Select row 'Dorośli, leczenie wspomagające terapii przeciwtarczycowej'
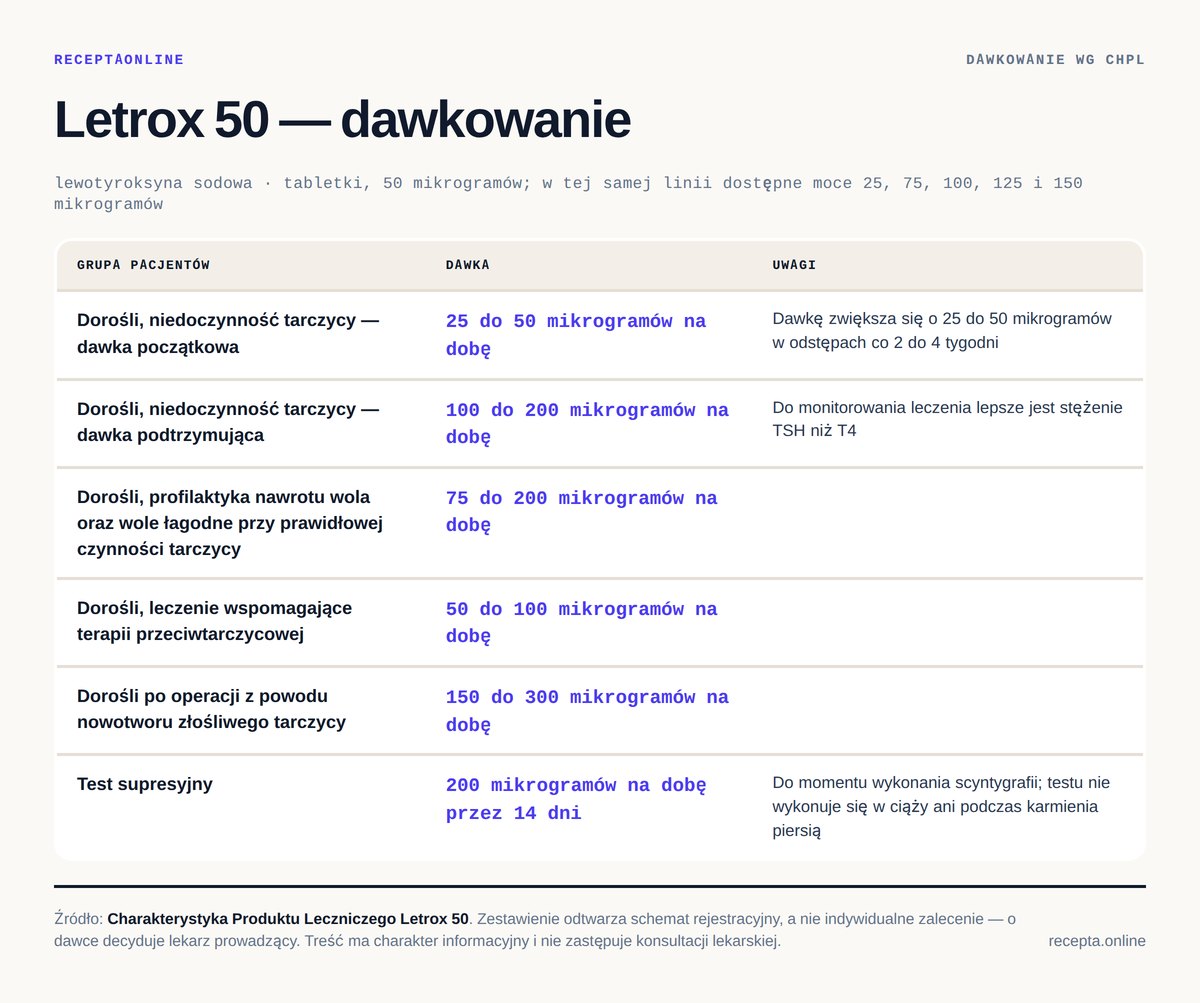This screenshot has width=1200, height=1003. point(600,622)
